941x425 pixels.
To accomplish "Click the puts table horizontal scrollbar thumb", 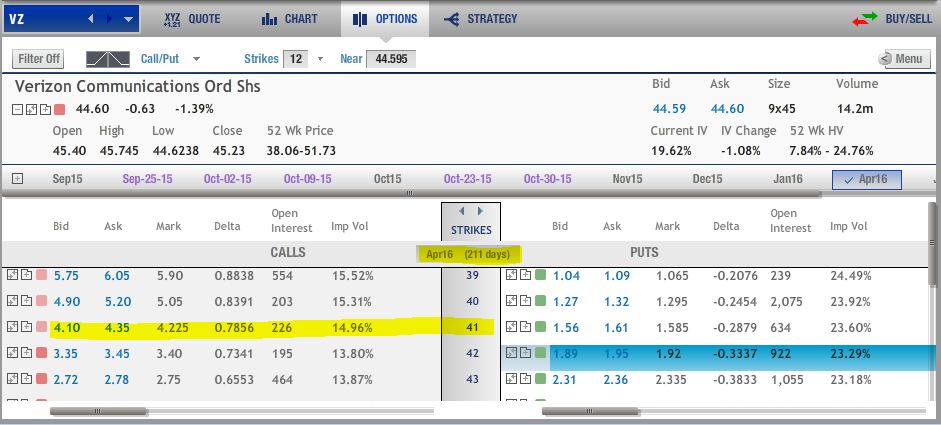I will coord(591,412).
